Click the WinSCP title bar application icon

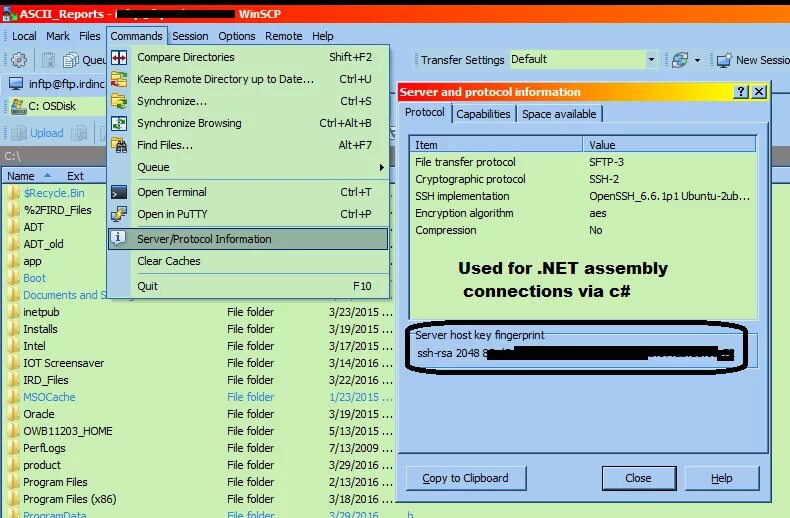(9, 14)
